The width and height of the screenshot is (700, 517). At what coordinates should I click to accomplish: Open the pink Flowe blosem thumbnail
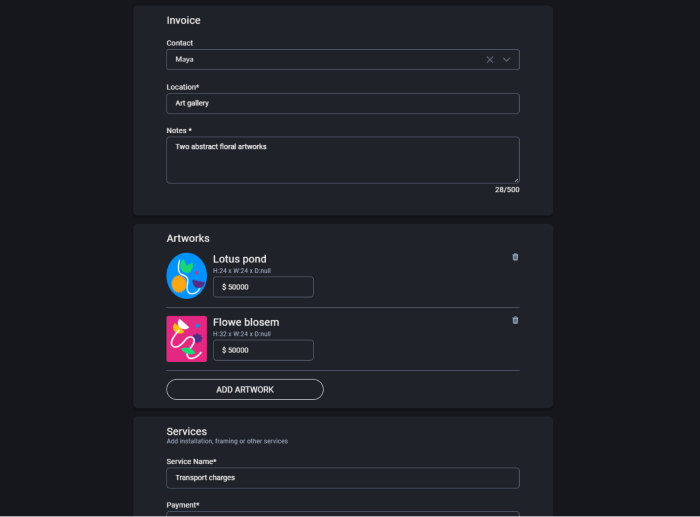pyautogui.click(x=187, y=339)
